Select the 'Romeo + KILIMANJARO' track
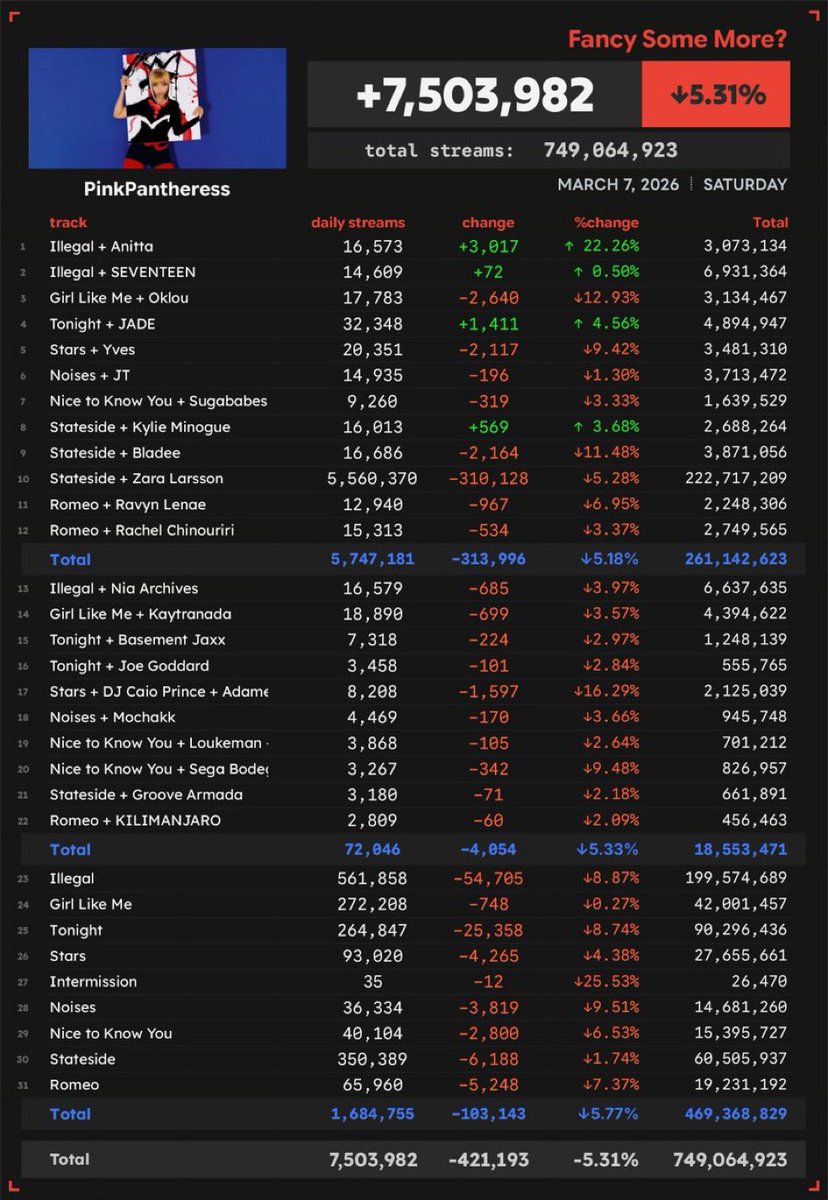 tap(135, 820)
